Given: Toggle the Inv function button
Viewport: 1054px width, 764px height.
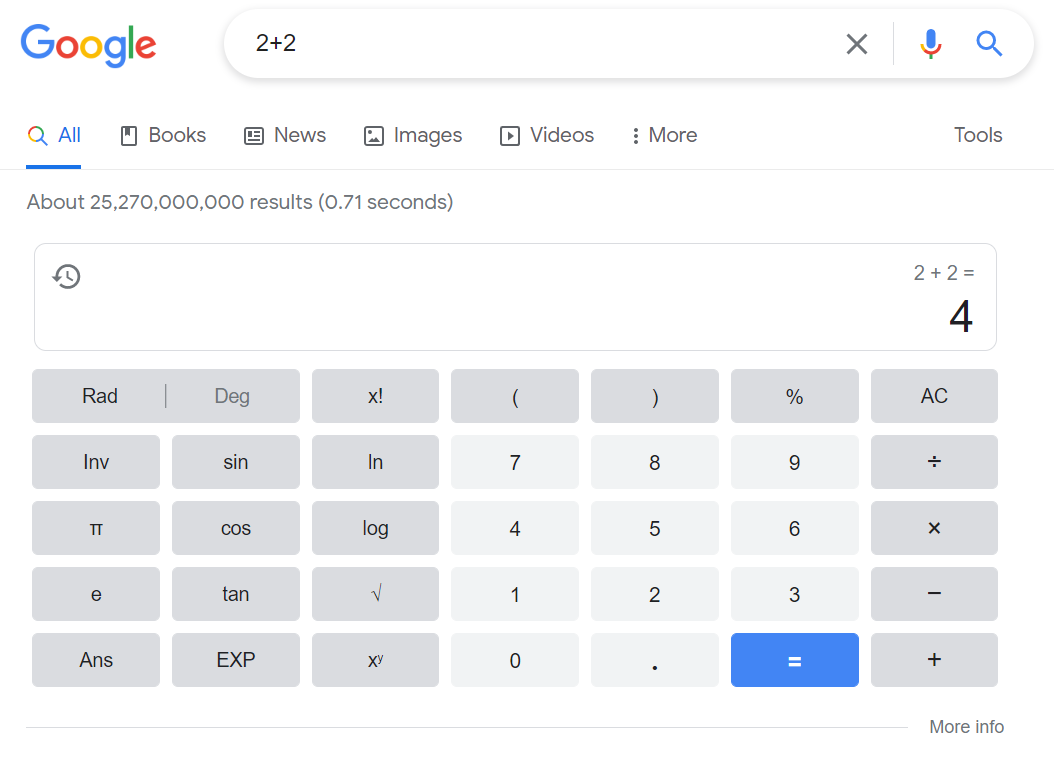Looking at the screenshot, I should tap(95, 462).
